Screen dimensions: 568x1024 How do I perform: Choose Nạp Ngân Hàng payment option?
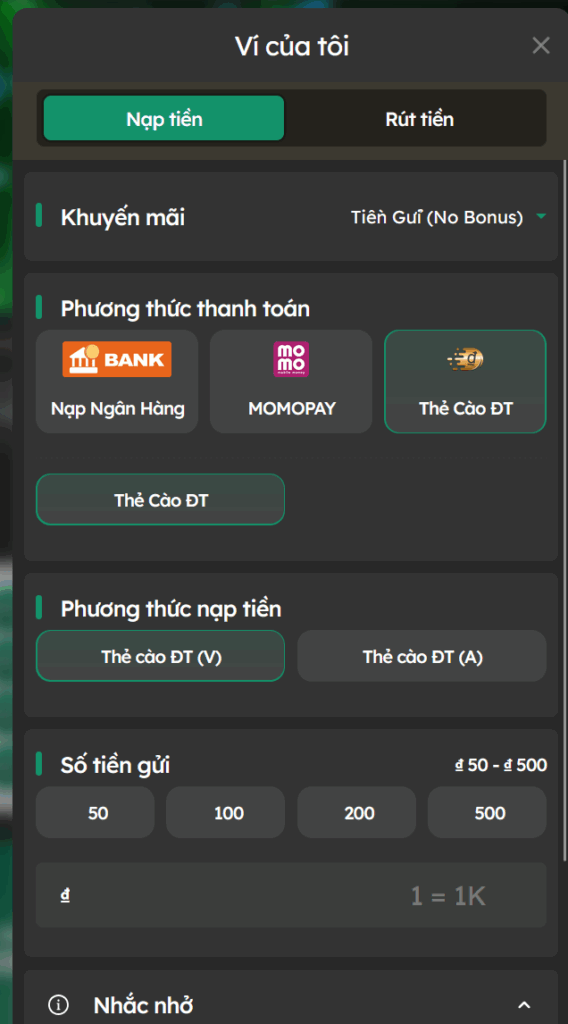click(x=117, y=381)
